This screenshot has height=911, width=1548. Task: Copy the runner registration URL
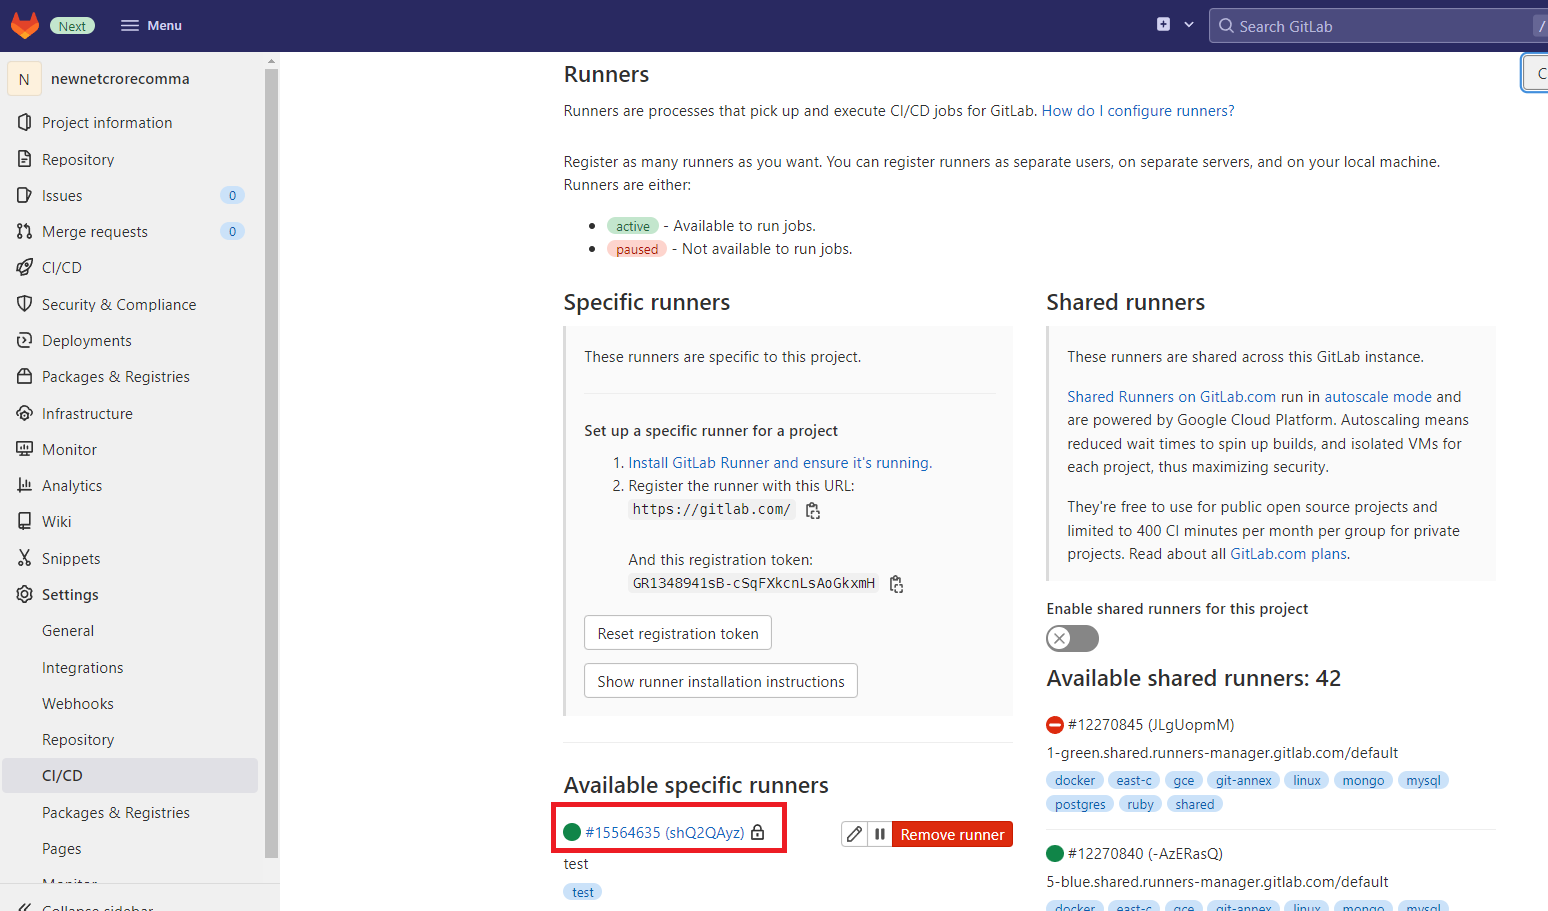coord(813,511)
